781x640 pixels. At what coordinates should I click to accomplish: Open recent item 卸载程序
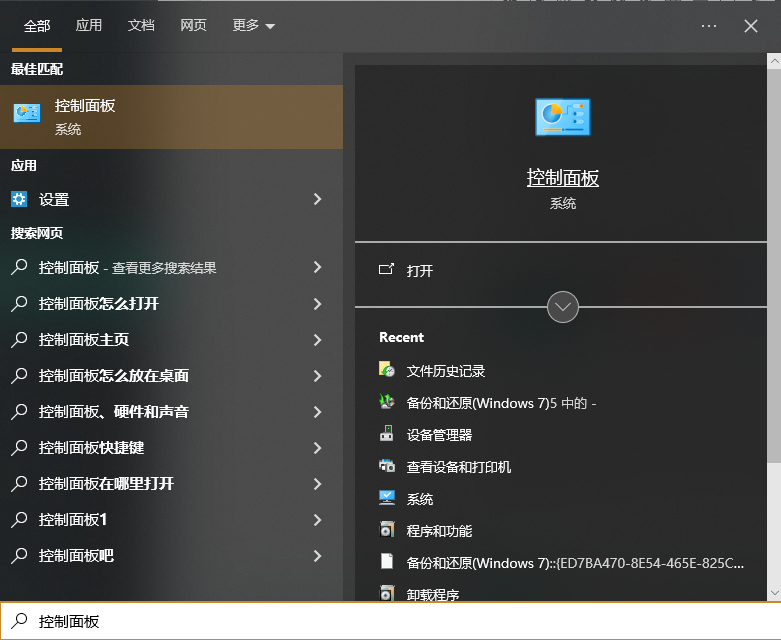click(x=432, y=594)
